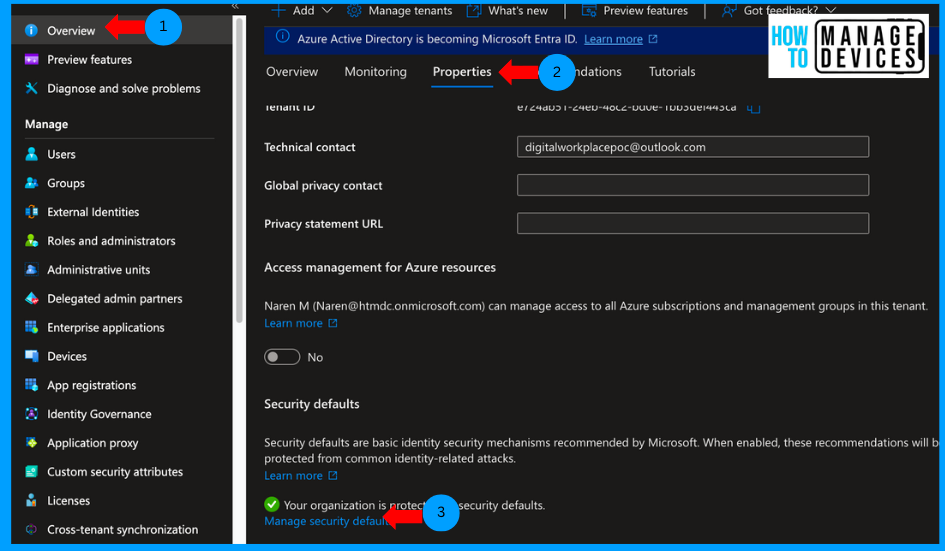
Task: Toggle the access management switch set to No
Action: coord(282,357)
